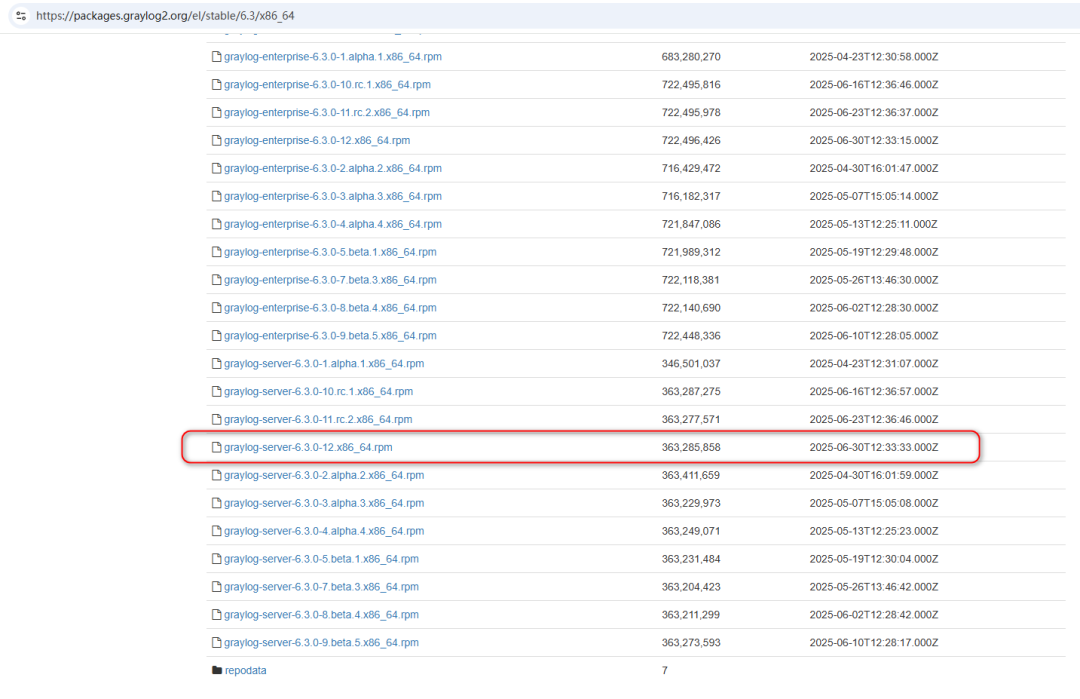Image resolution: width=1080 pixels, height=699 pixels.
Task: Click file icon of graylog-server-6.3.0-3.alpha.3 row
Action: [x=216, y=503]
